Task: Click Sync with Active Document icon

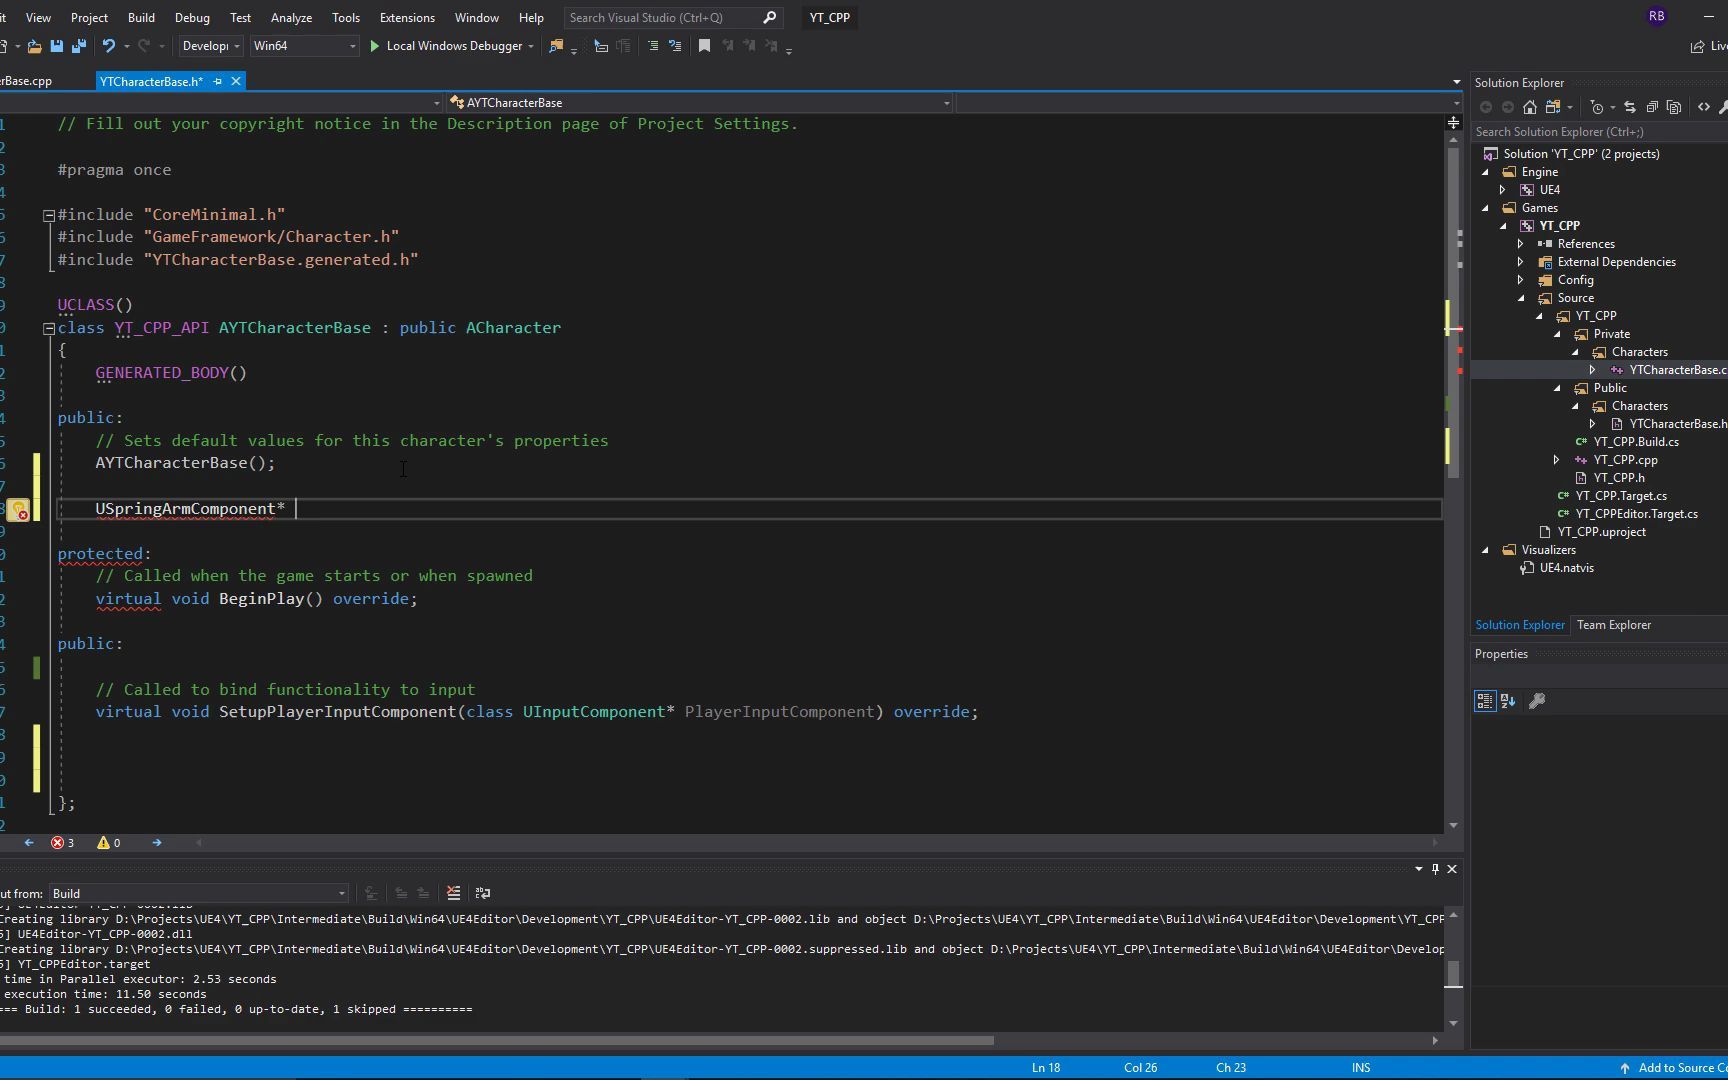Action: click(x=1629, y=107)
